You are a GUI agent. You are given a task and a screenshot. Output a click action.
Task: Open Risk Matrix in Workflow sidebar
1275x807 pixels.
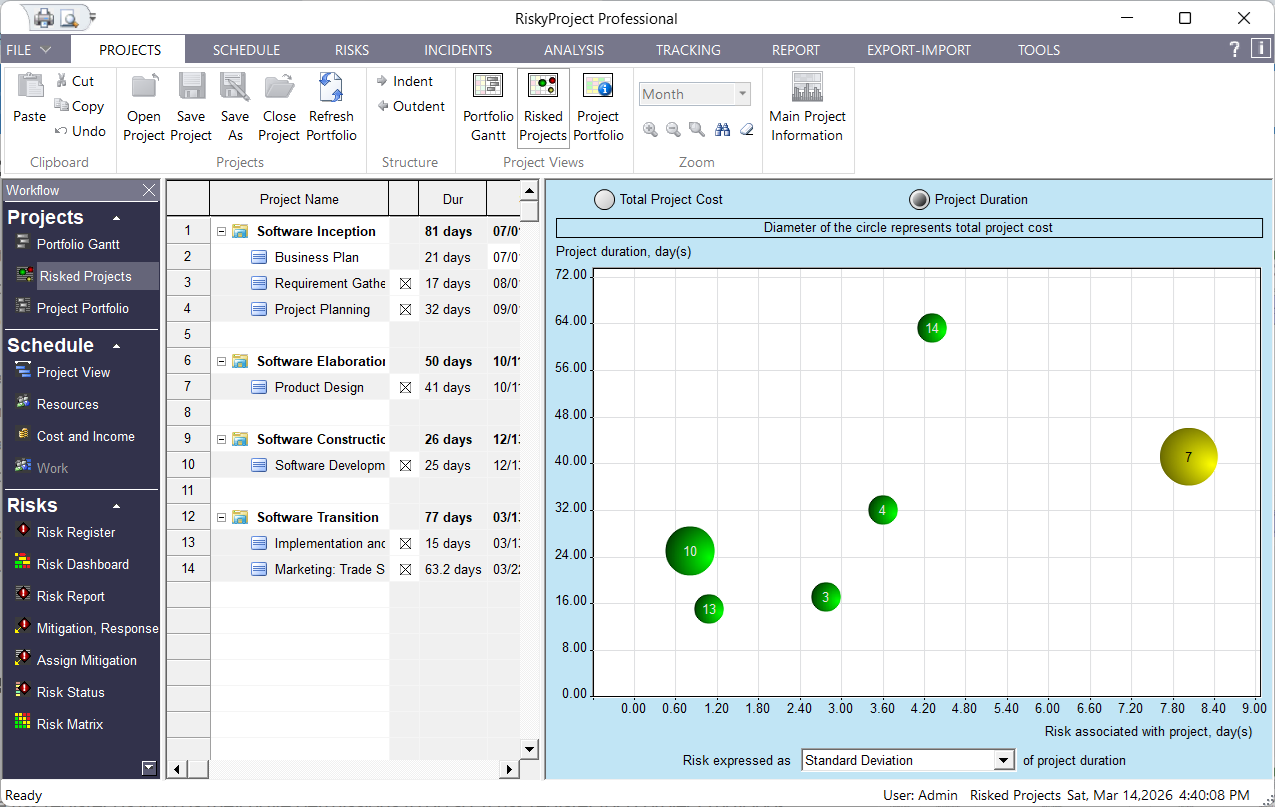coord(70,724)
